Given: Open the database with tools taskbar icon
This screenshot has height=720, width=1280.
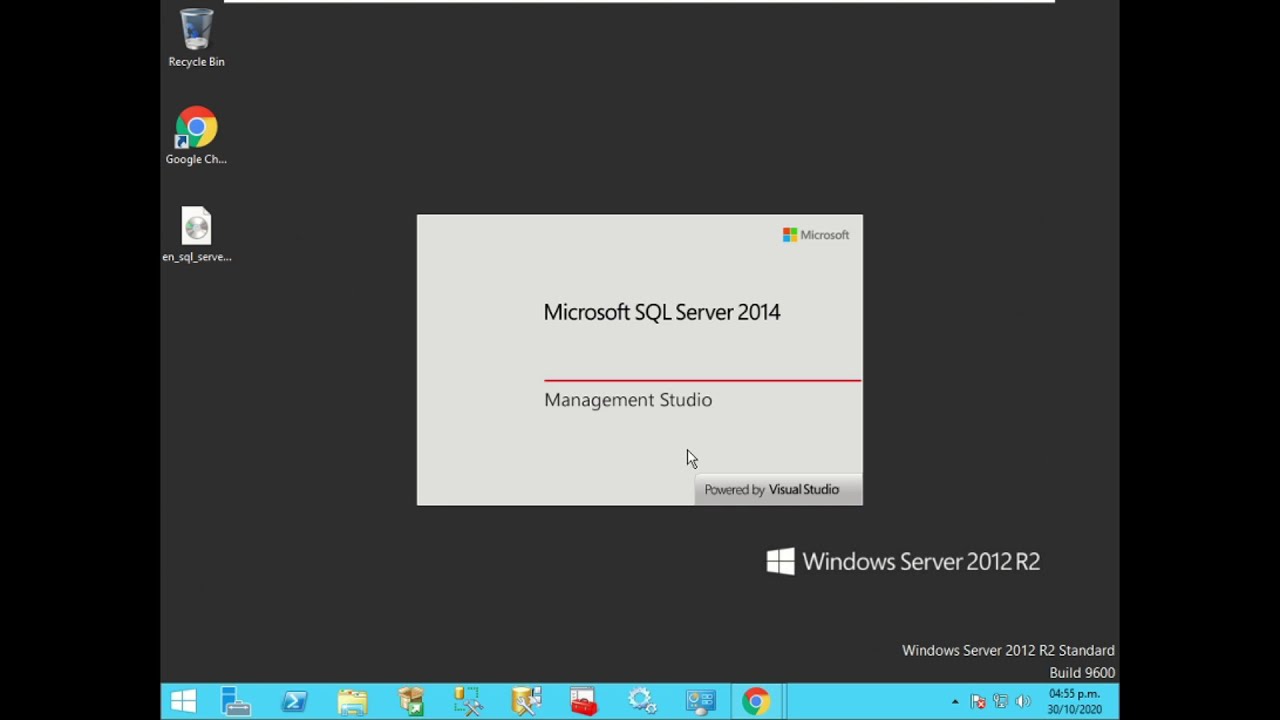Looking at the screenshot, I should point(468,701).
